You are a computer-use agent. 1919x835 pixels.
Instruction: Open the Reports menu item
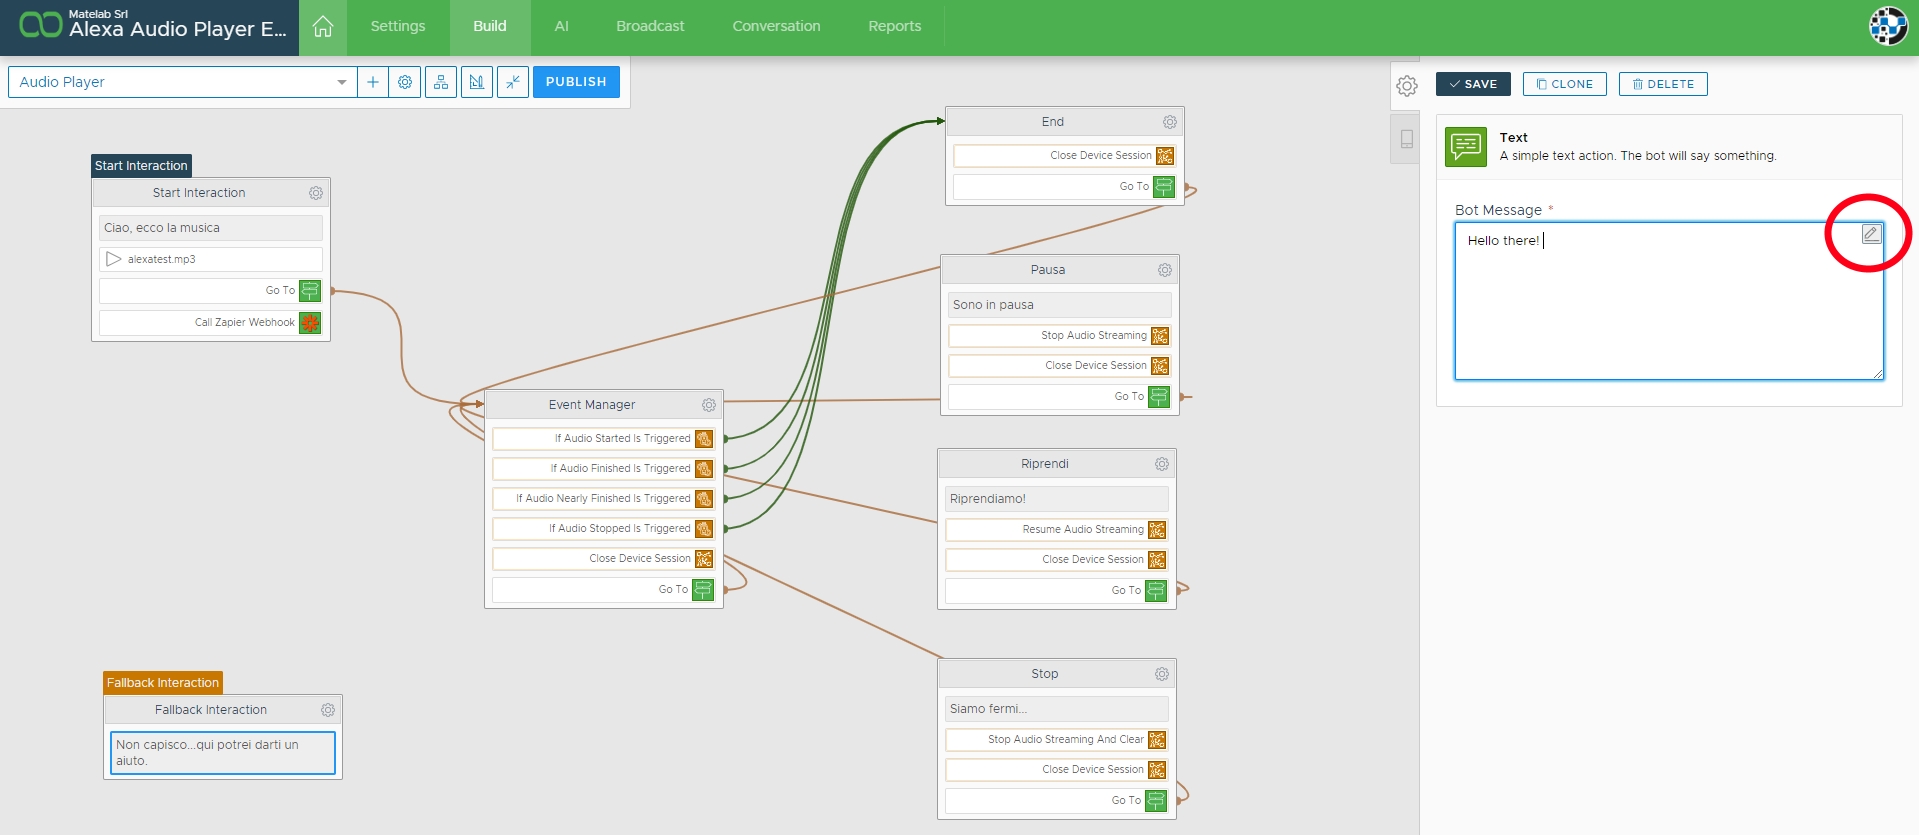[x=894, y=27]
